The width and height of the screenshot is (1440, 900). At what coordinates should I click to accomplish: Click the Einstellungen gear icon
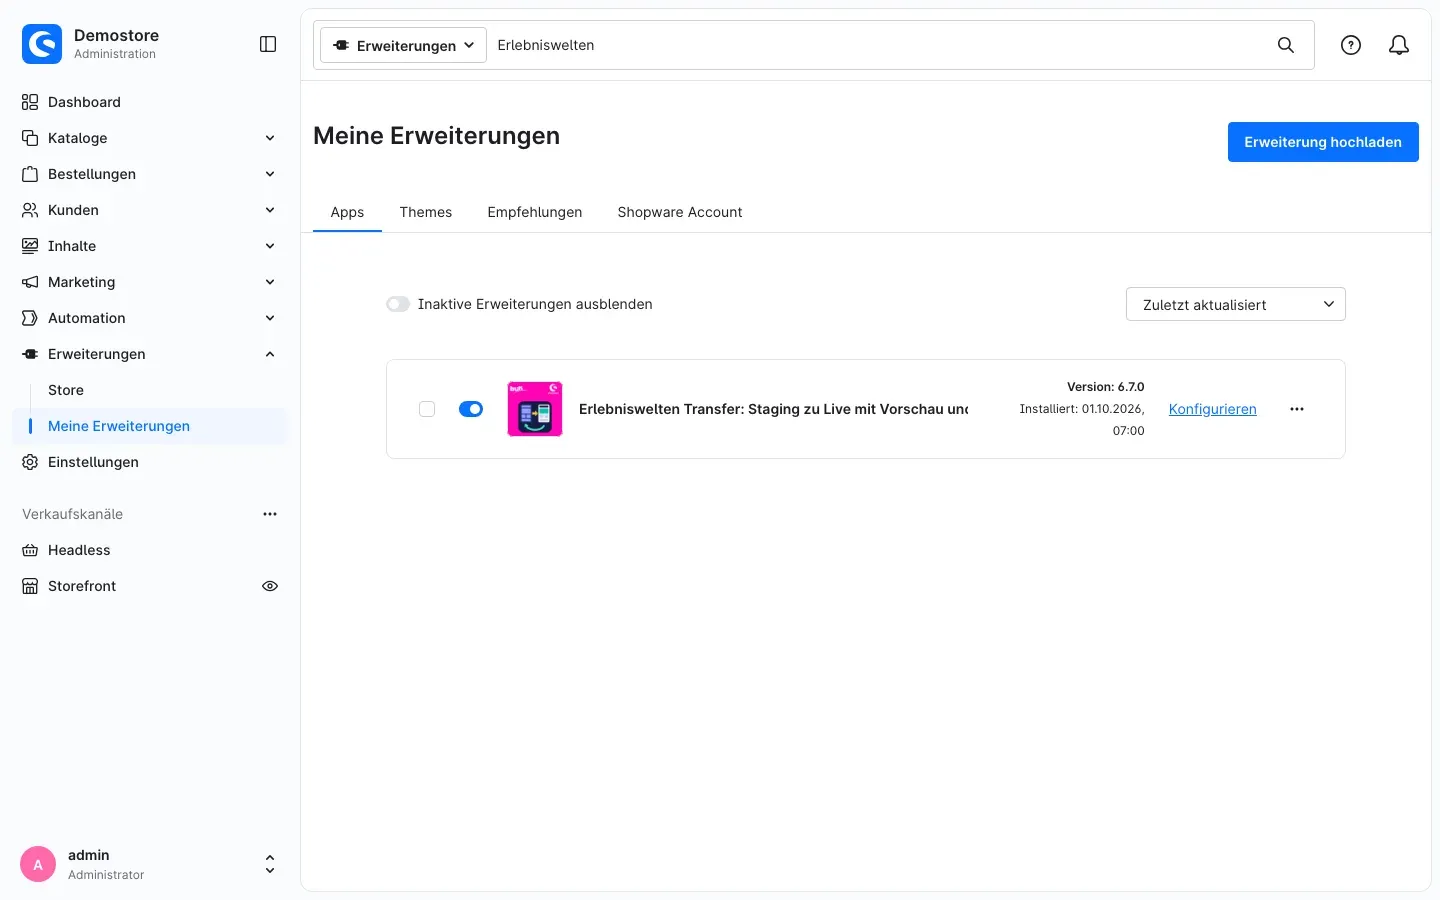(30, 462)
